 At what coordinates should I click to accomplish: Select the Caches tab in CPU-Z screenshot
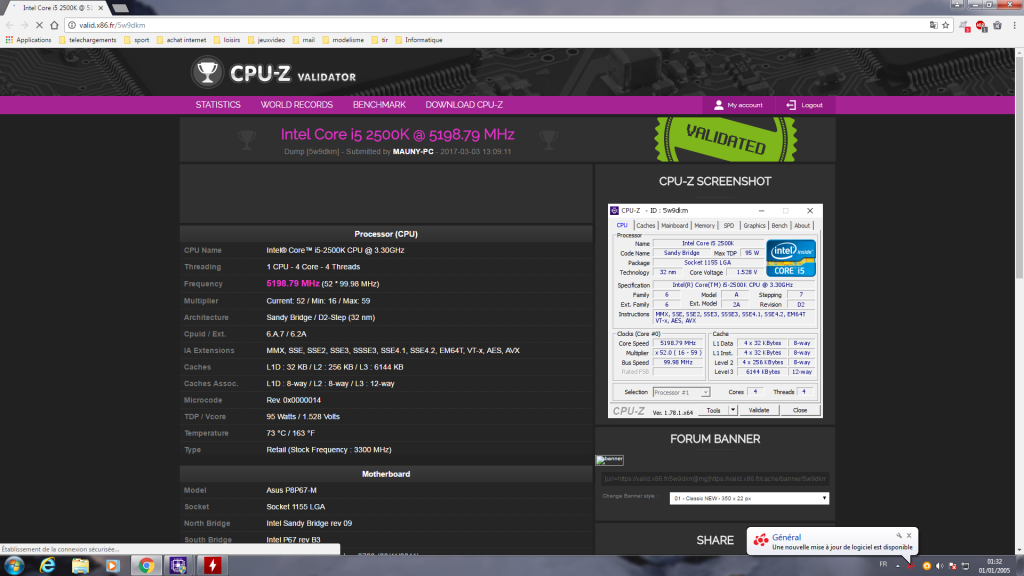pyautogui.click(x=645, y=225)
